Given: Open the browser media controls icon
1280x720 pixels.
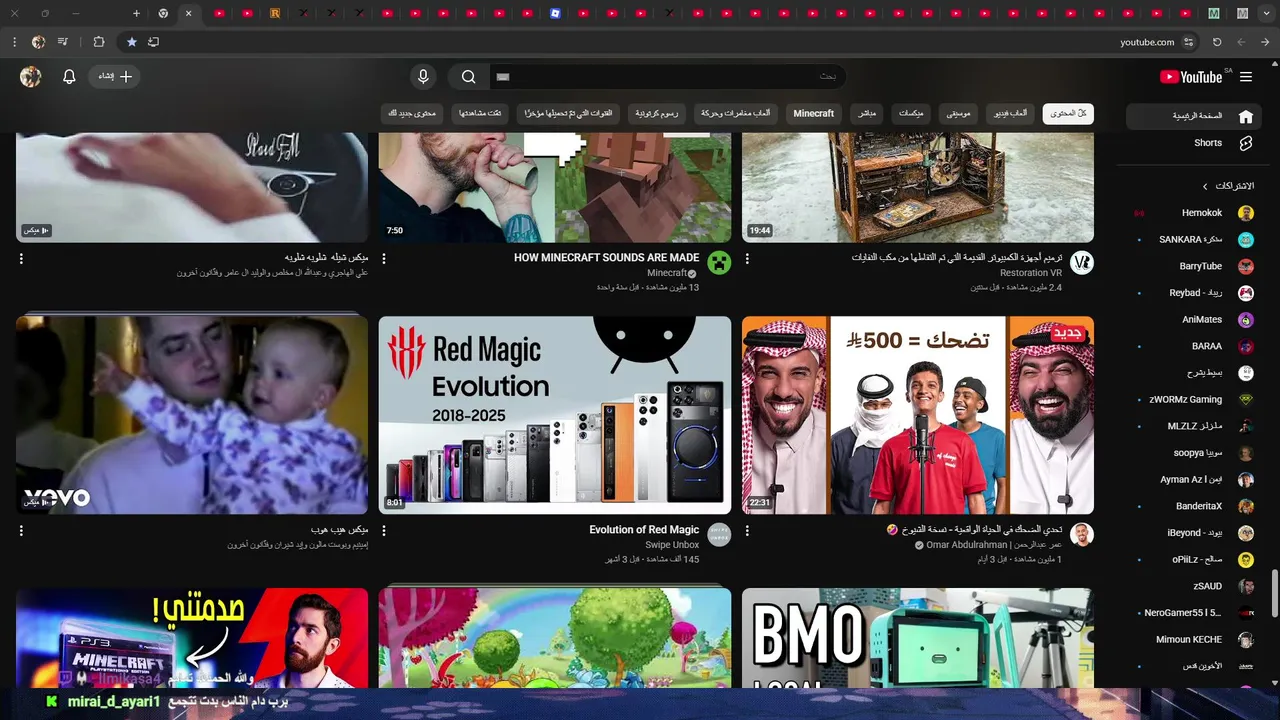Looking at the screenshot, I should click(x=63, y=42).
